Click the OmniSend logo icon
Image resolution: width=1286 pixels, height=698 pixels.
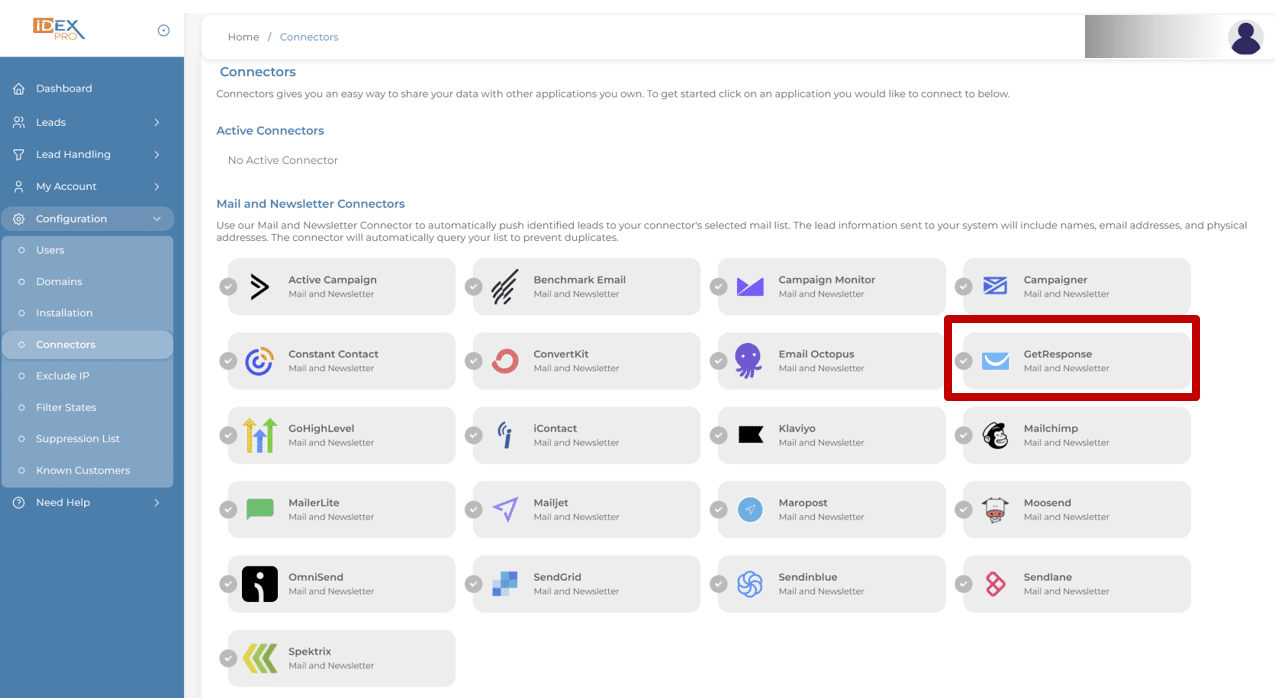pos(260,584)
